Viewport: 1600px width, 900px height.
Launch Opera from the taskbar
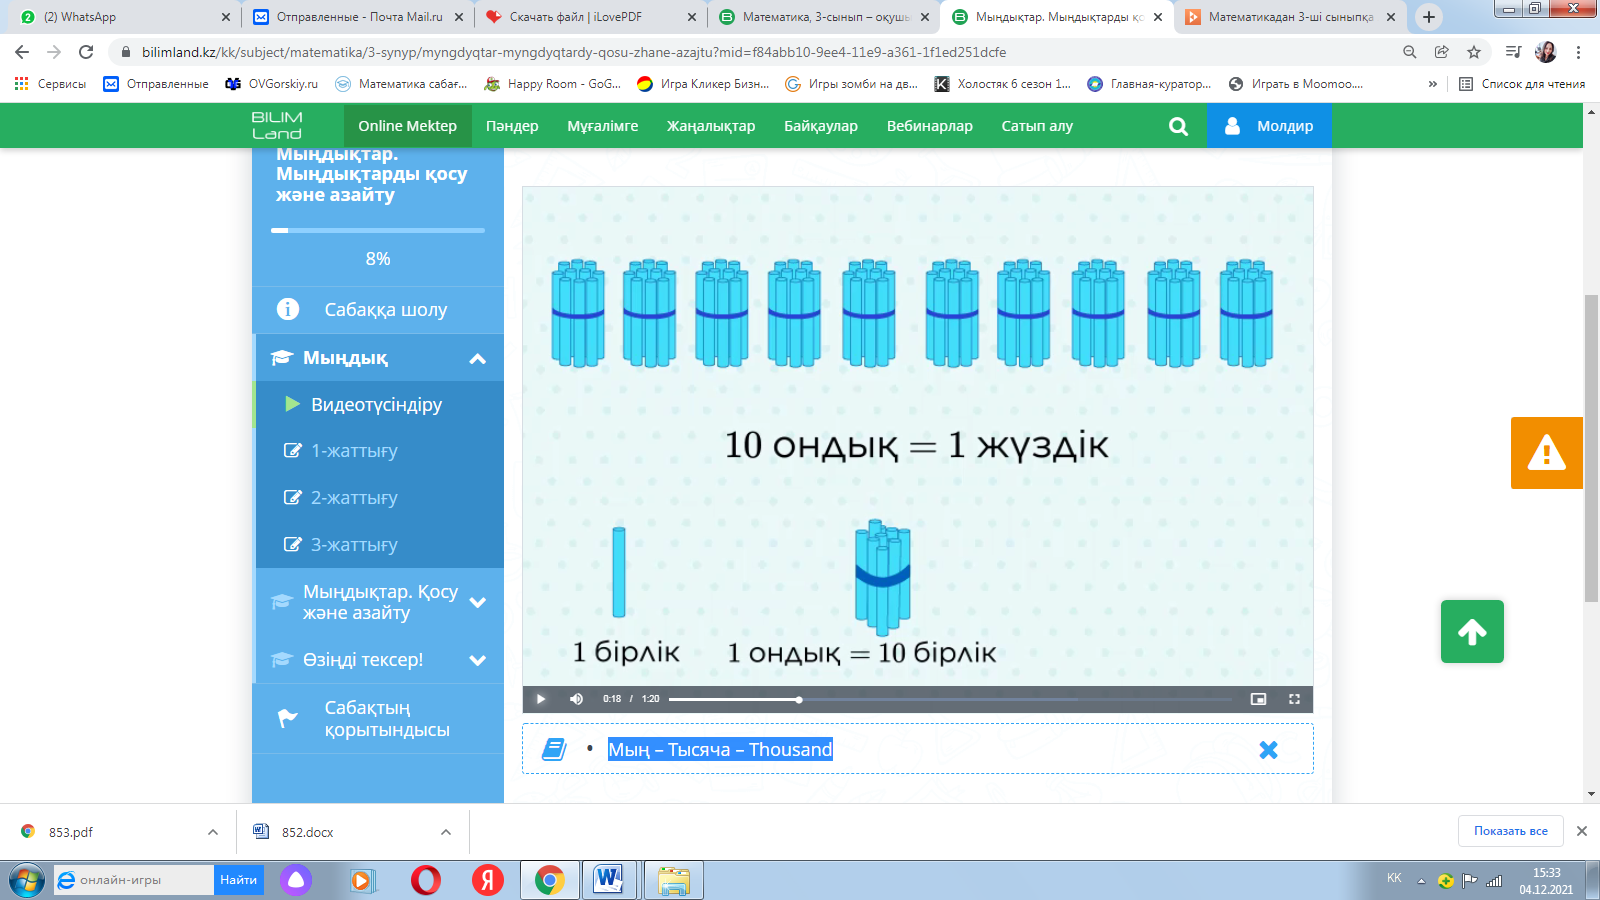(426, 880)
